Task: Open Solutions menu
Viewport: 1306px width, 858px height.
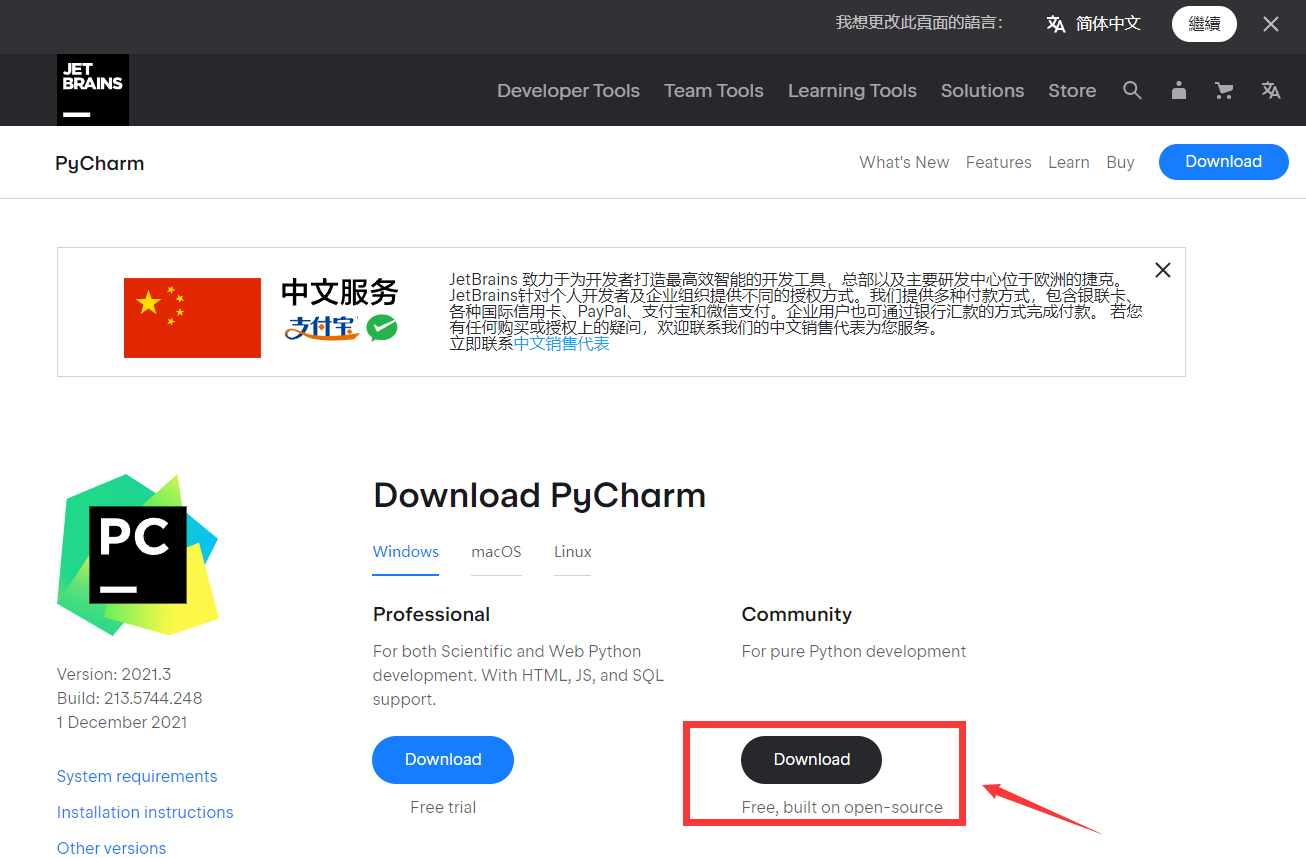Action: pyautogui.click(x=982, y=90)
